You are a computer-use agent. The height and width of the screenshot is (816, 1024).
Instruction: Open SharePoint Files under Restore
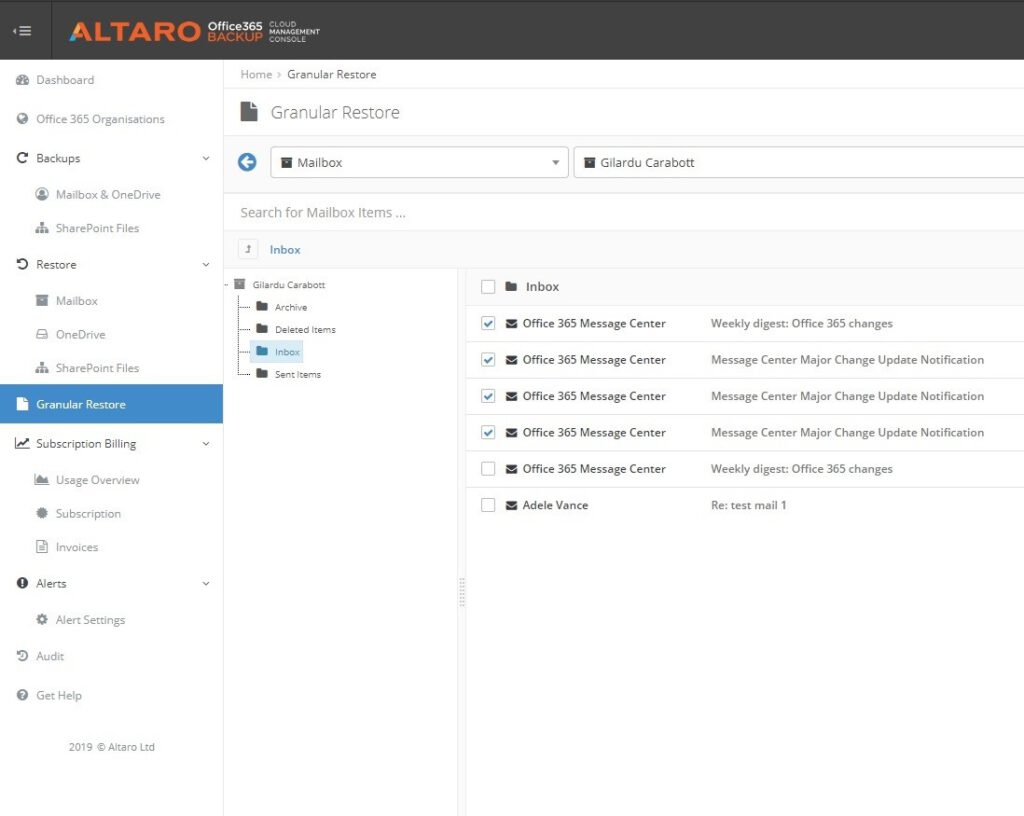pos(97,368)
